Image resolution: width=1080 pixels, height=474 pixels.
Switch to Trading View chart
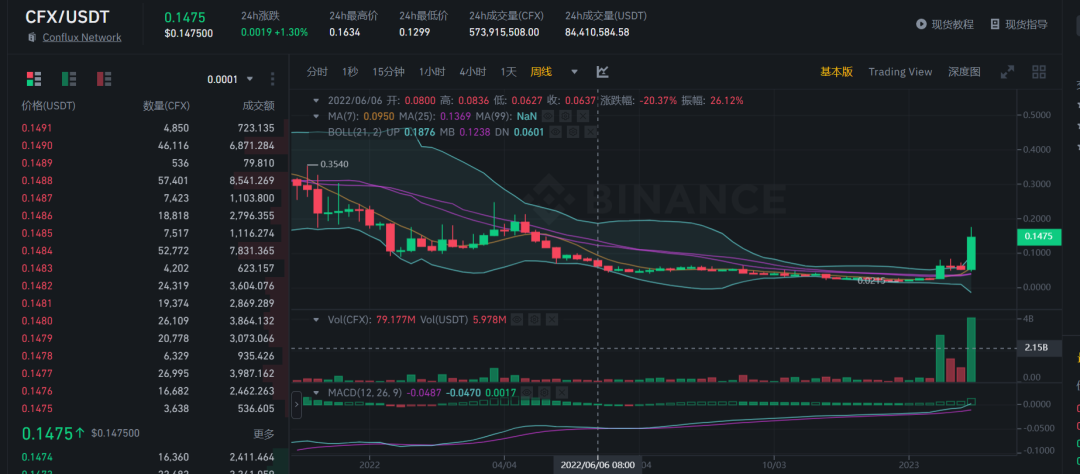point(900,72)
